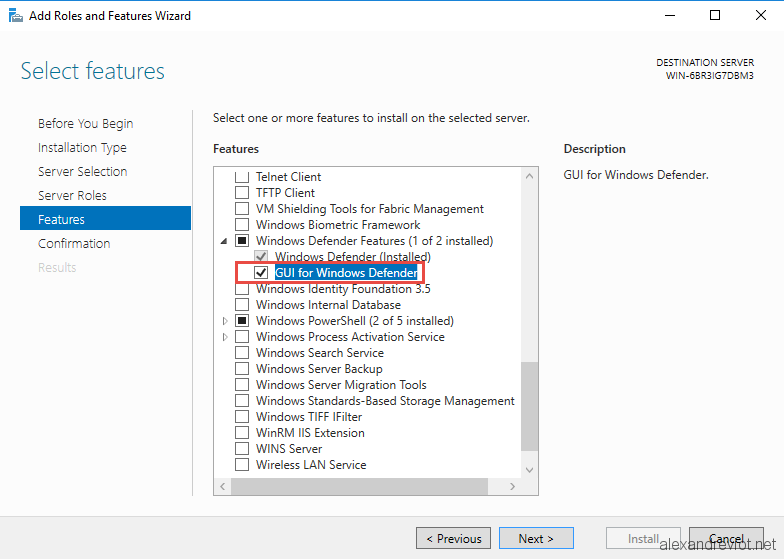Uncheck GUI for Windows Defender
This screenshot has width=784, height=559.
click(x=261, y=272)
